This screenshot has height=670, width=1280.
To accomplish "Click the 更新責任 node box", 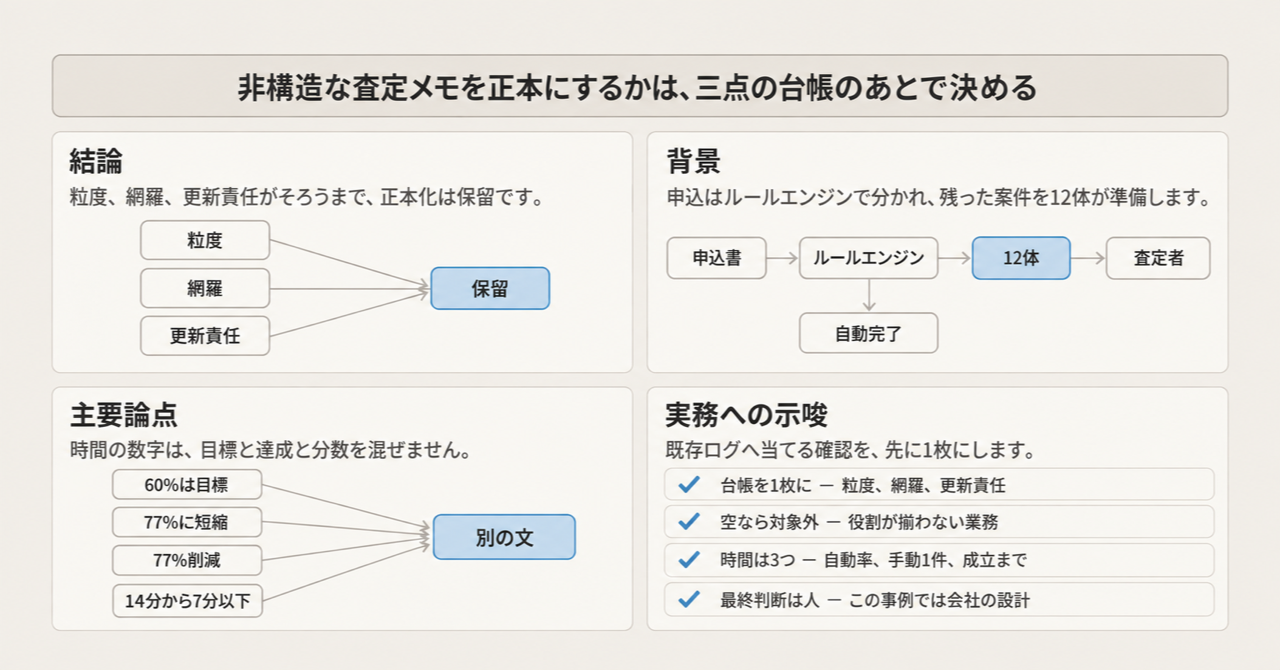I will 205,336.
